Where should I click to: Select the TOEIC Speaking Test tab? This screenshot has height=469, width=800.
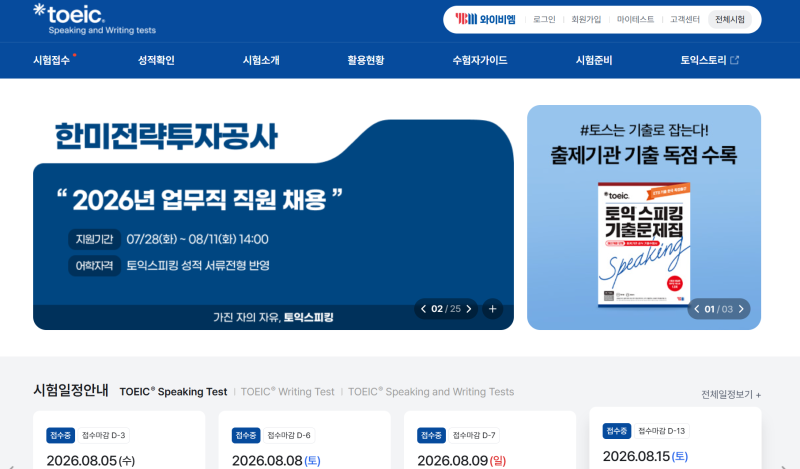[x=173, y=391]
